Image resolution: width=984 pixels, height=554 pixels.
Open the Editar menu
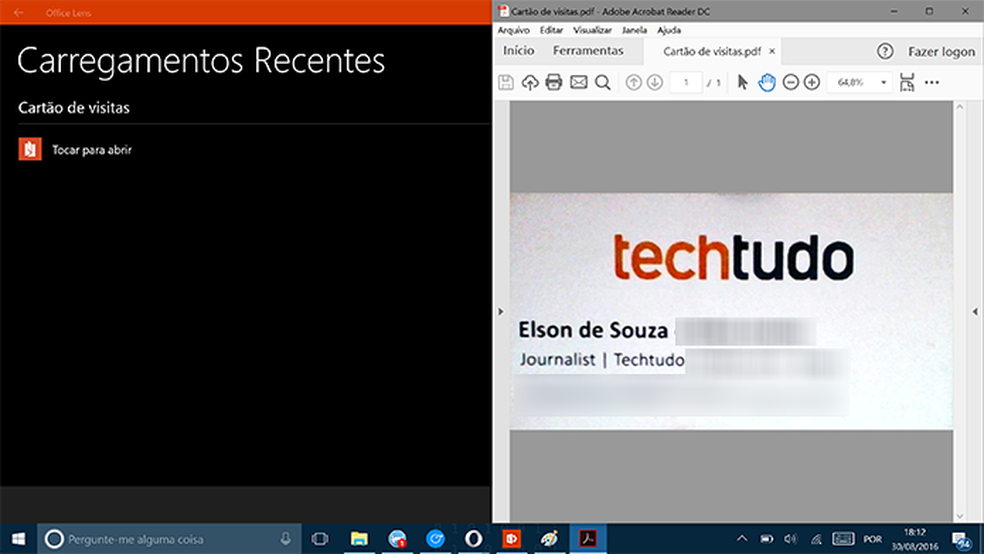[551, 30]
